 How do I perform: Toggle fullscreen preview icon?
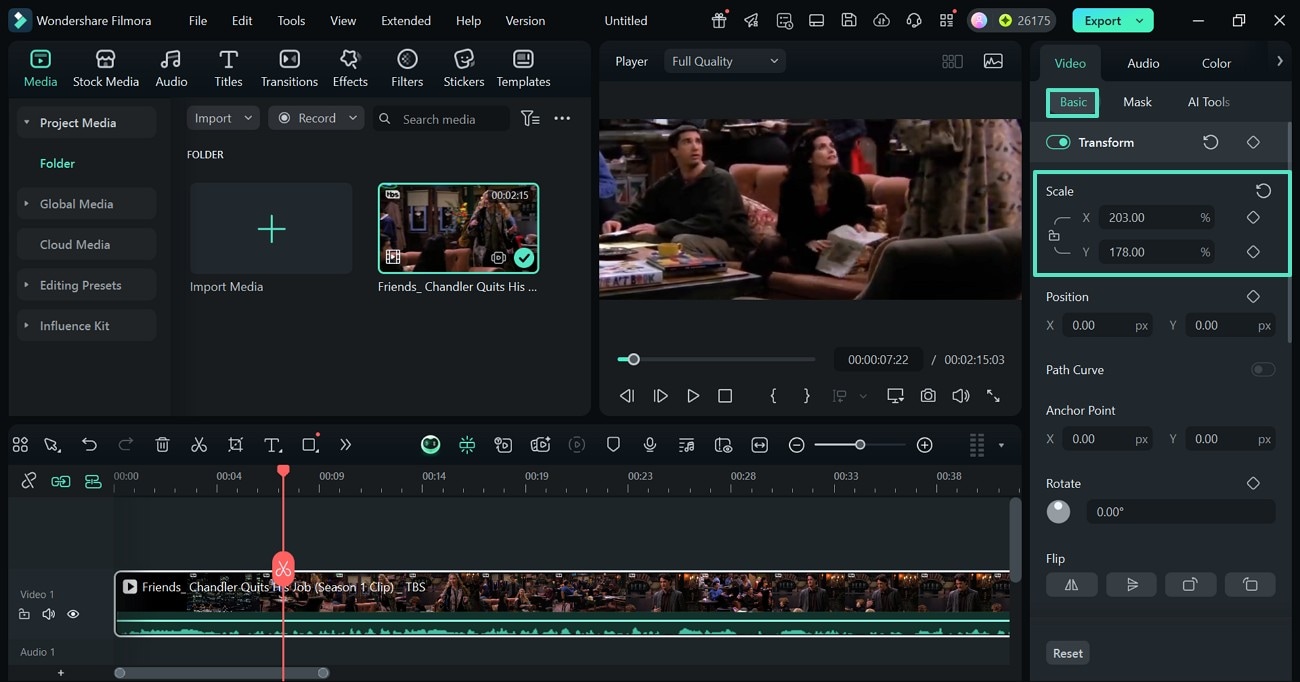click(x=993, y=396)
